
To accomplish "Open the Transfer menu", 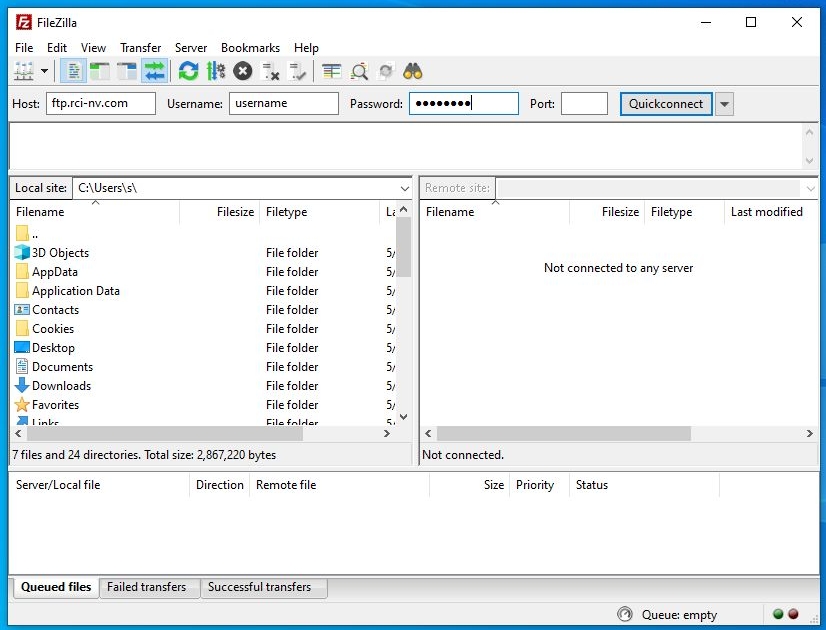I will 141,47.
